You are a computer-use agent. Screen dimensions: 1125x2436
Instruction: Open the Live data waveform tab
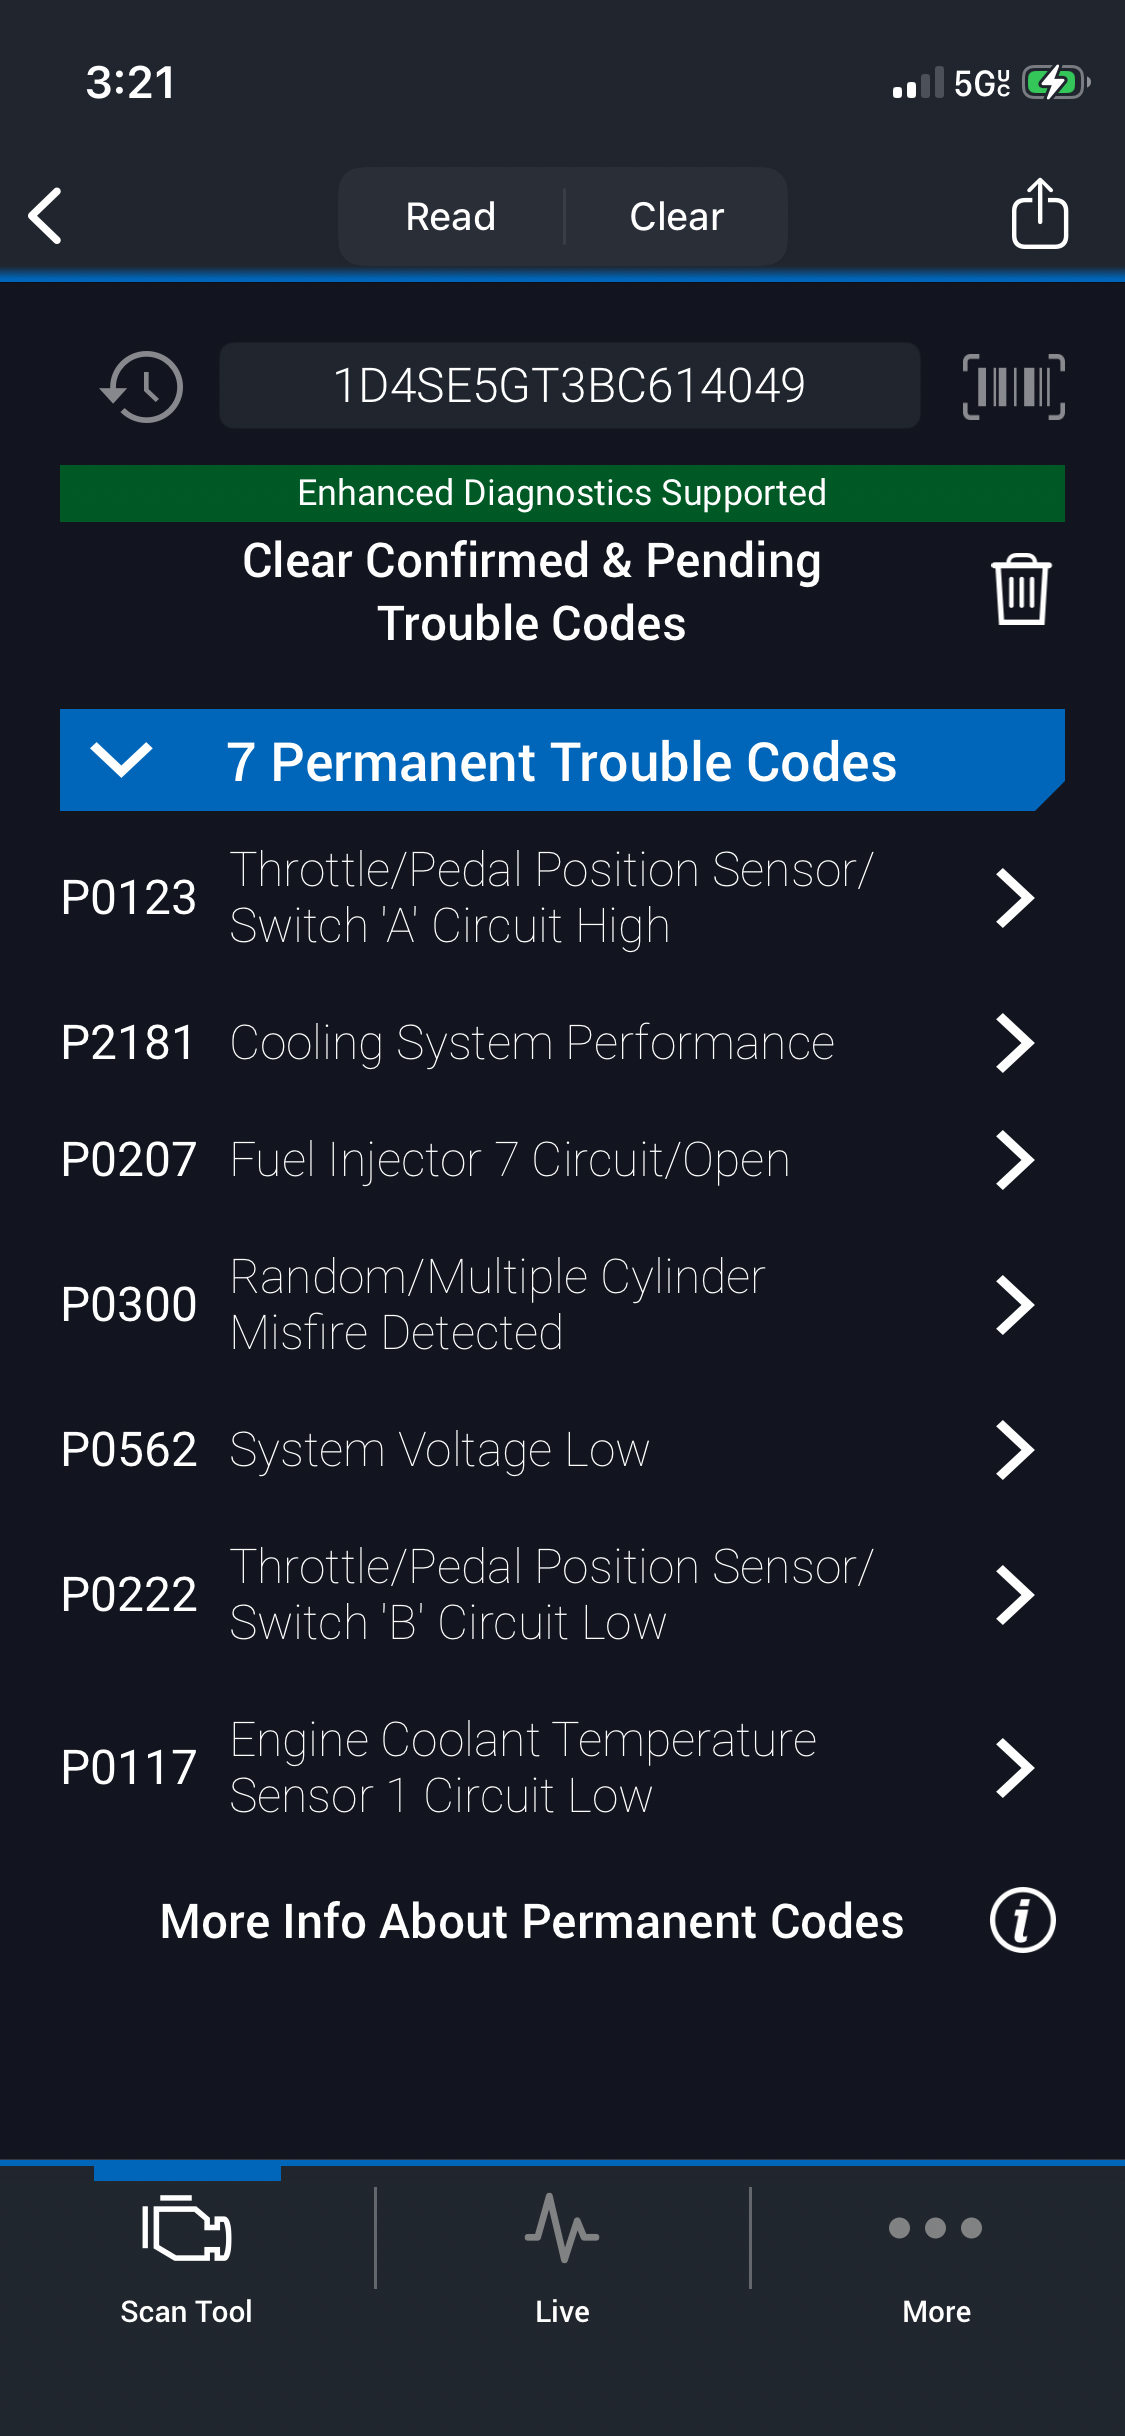(x=562, y=2250)
